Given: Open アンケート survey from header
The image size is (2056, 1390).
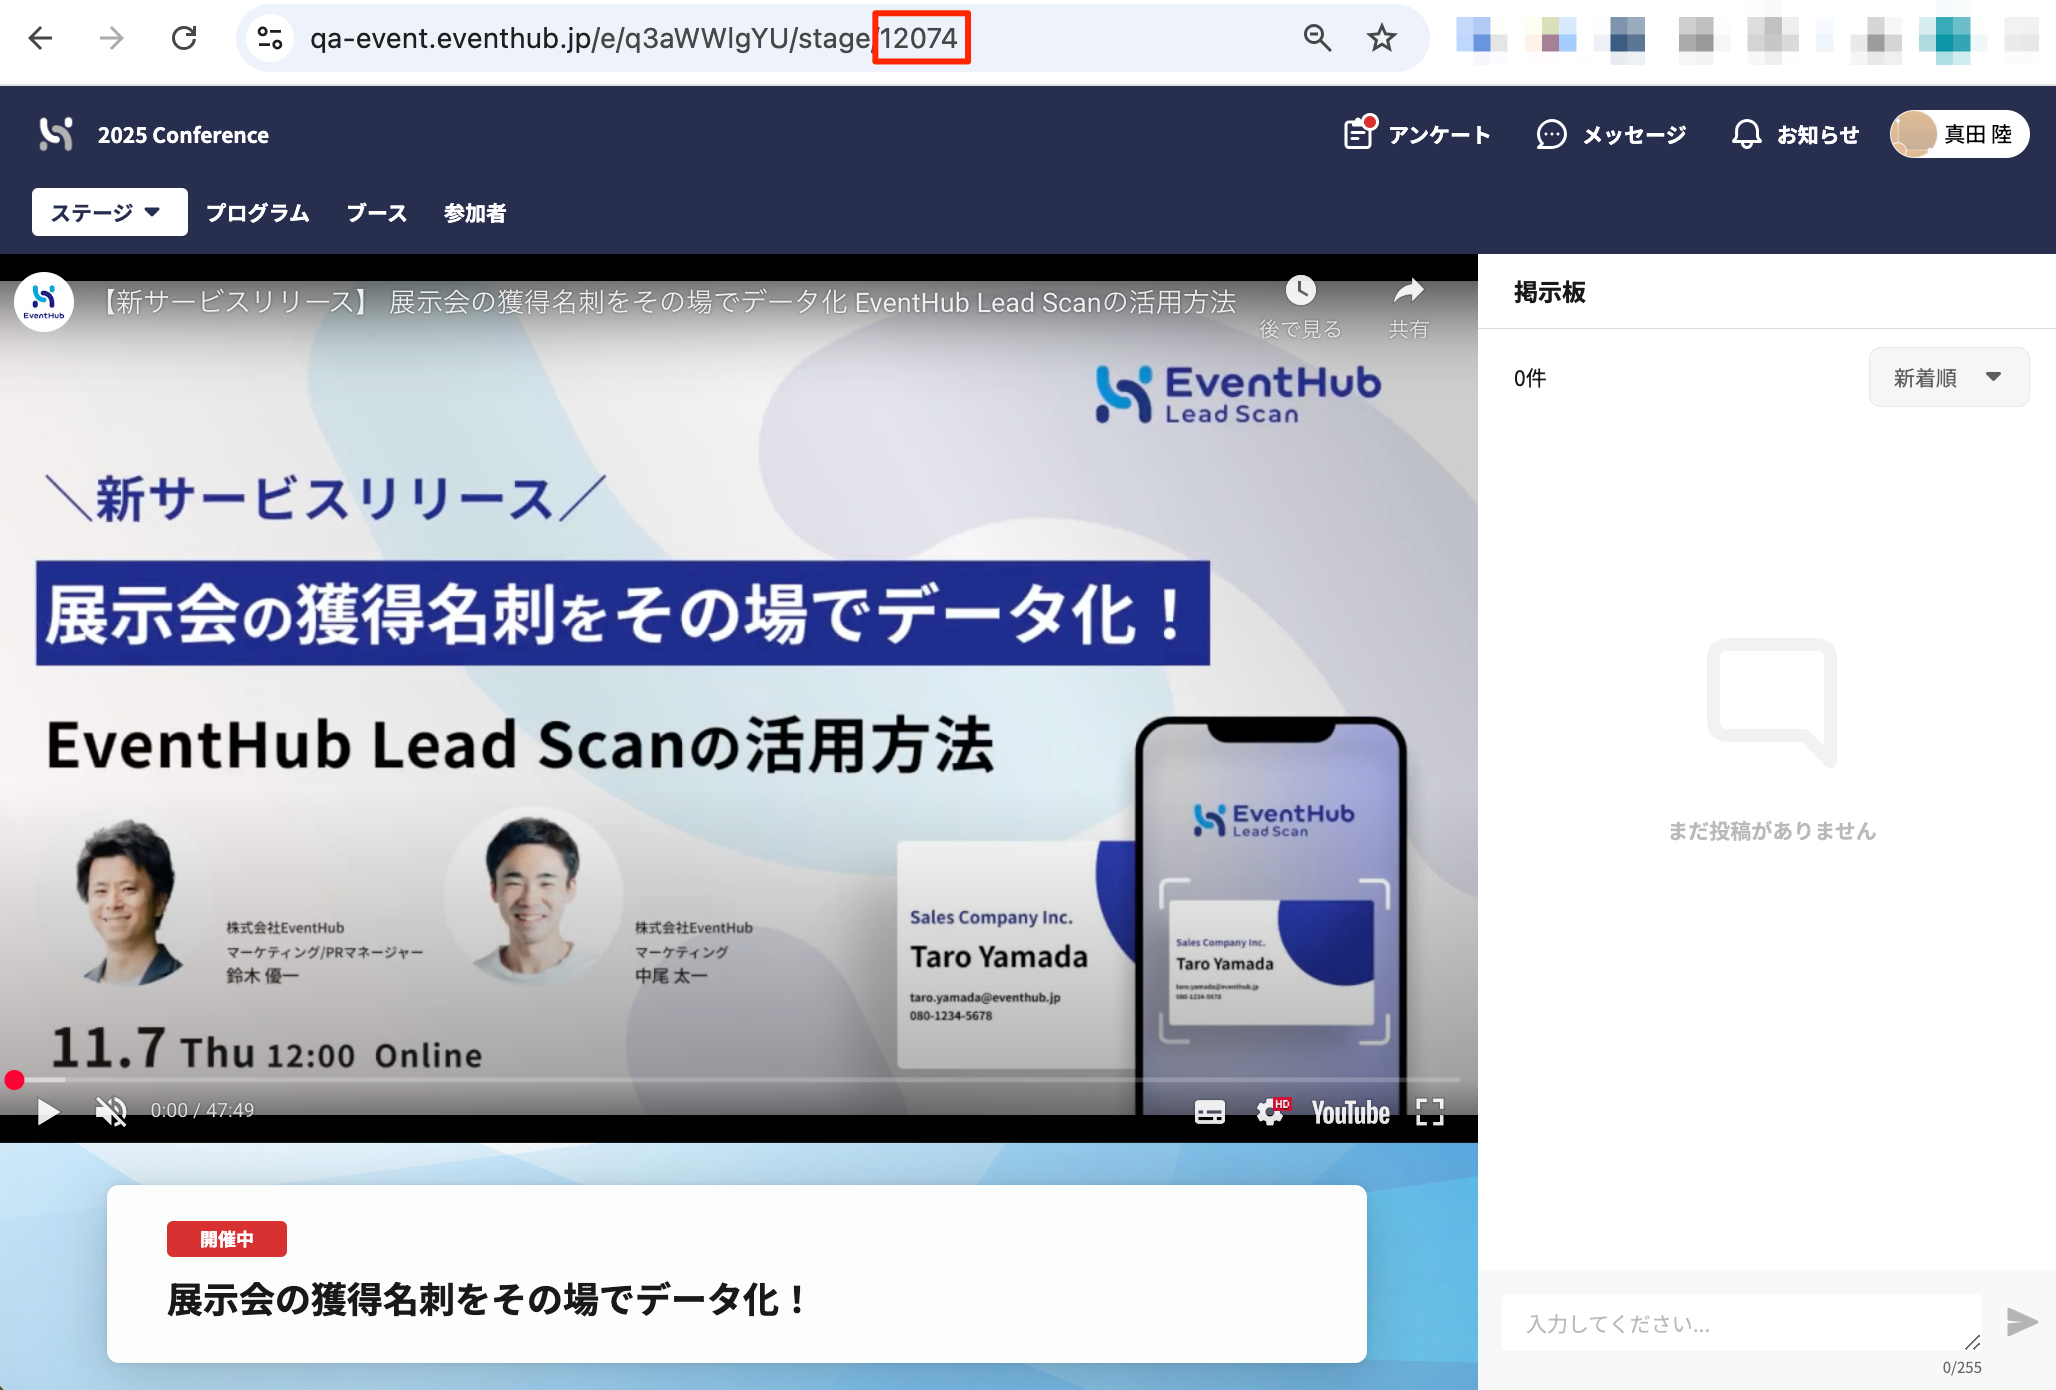Looking at the screenshot, I should click(x=1417, y=134).
